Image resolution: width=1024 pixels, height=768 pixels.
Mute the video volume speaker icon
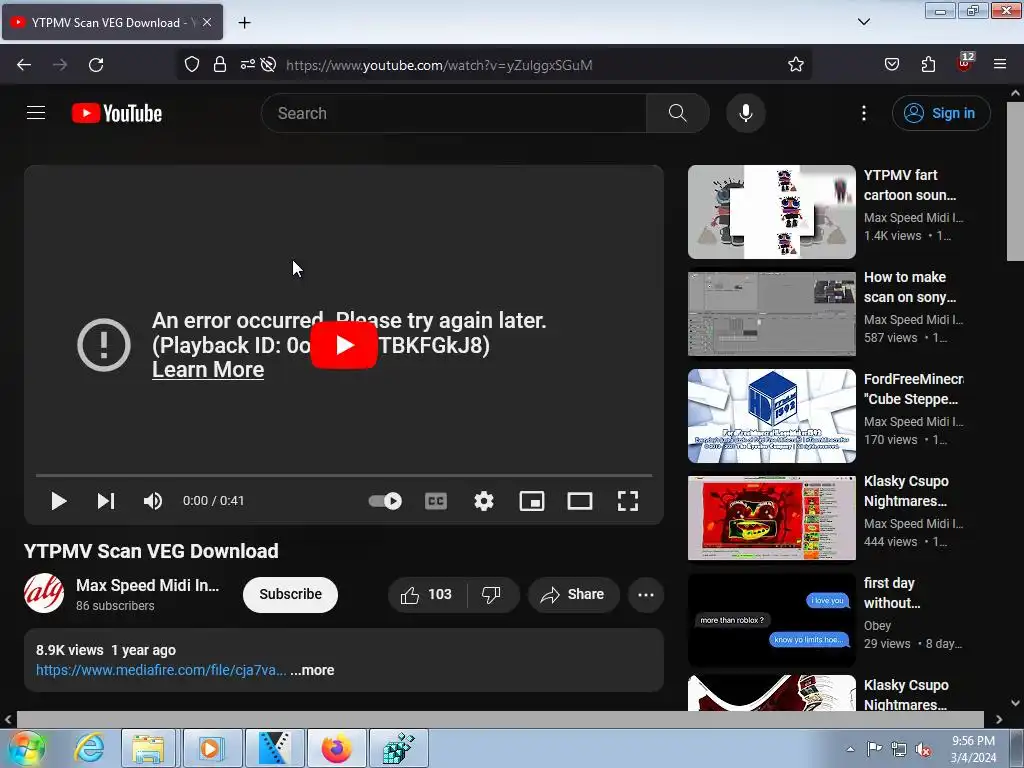coord(153,501)
